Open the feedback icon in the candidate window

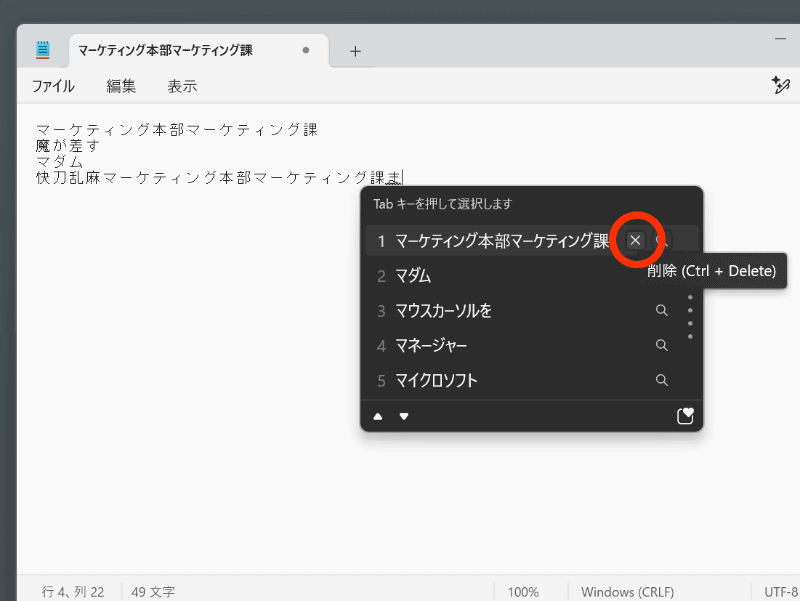tap(684, 415)
